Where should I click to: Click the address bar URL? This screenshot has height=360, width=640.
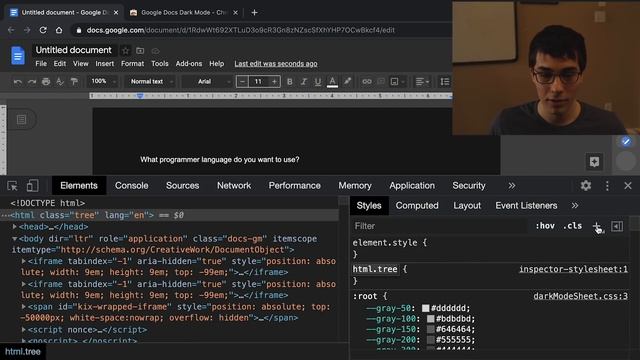[x=240, y=30]
